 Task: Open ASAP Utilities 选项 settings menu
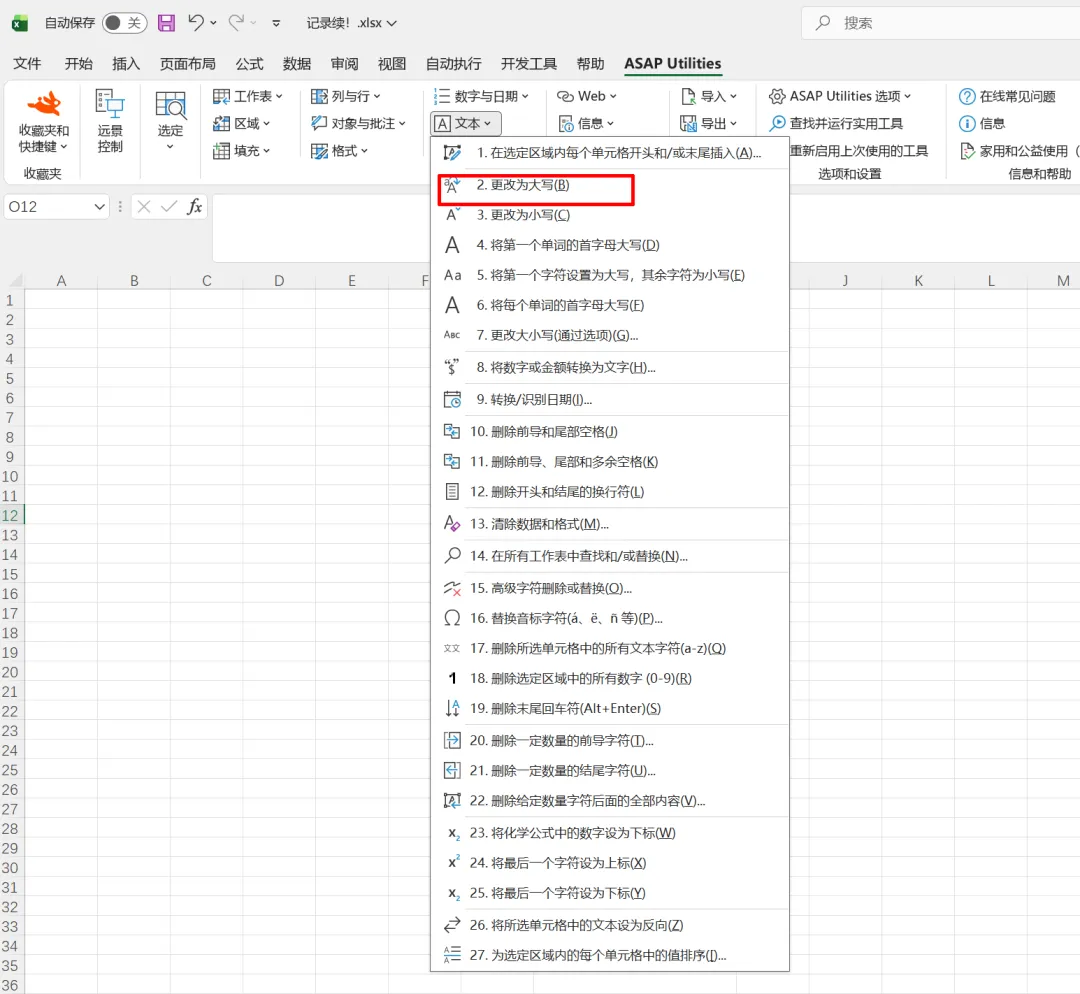(x=840, y=96)
